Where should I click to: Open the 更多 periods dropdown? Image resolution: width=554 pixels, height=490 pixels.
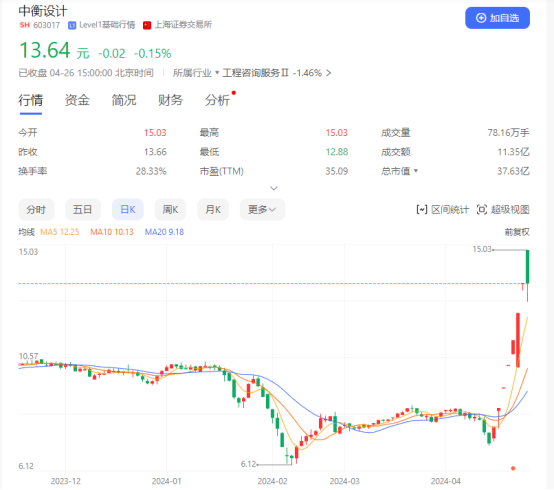tap(262, 209)
